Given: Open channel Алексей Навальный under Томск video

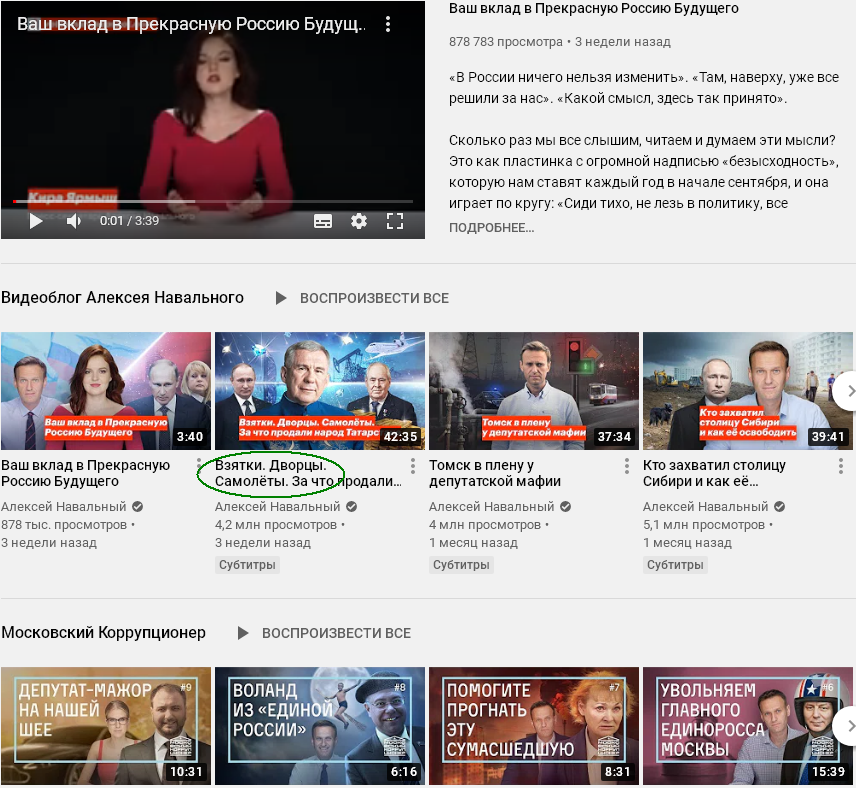Looking at the screenshot, I should [492, 507].
